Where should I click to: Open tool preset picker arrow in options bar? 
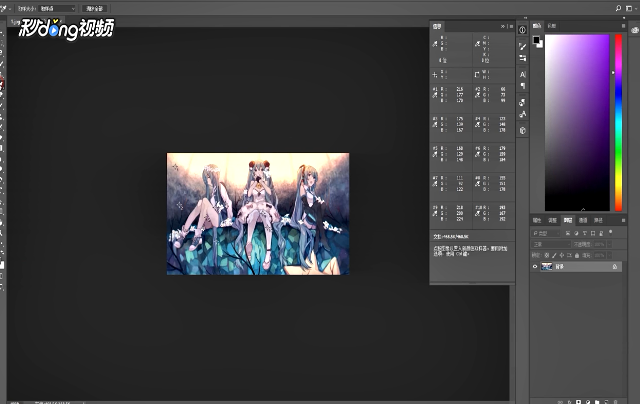[x=9, y=8]
